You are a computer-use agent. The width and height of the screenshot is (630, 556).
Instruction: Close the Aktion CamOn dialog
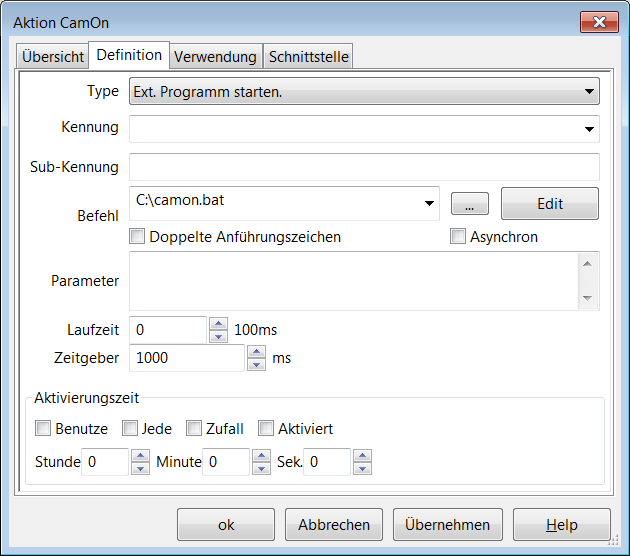pyautogui.click(x=598, y=22)
